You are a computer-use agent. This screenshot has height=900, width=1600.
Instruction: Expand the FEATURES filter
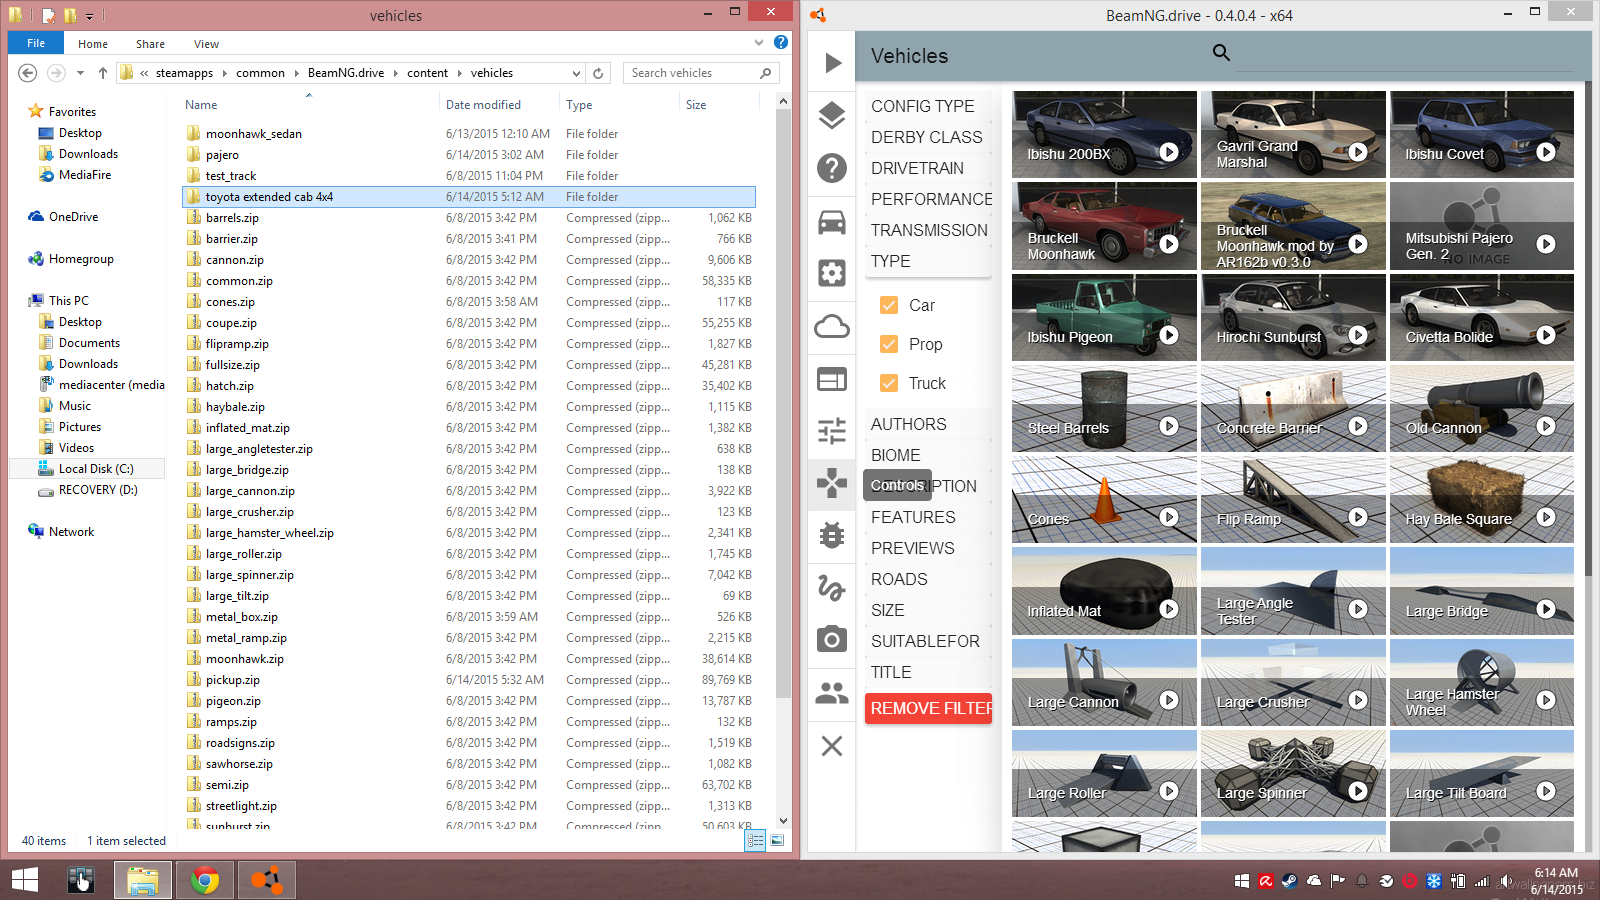(928, 517)
